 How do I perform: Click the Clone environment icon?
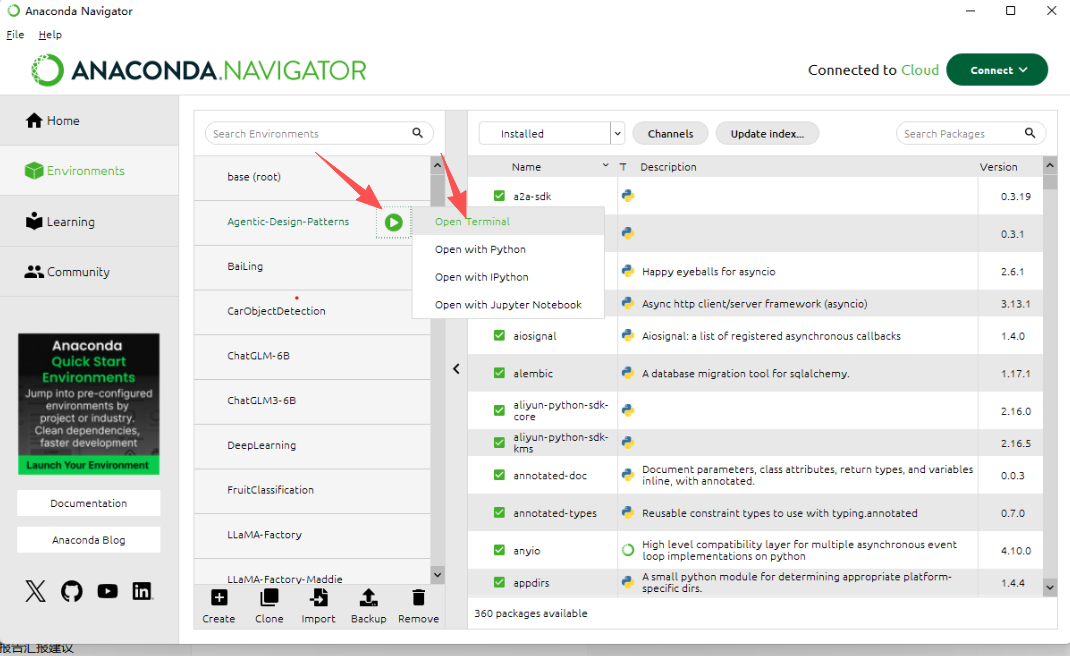[x=269, y=598]
